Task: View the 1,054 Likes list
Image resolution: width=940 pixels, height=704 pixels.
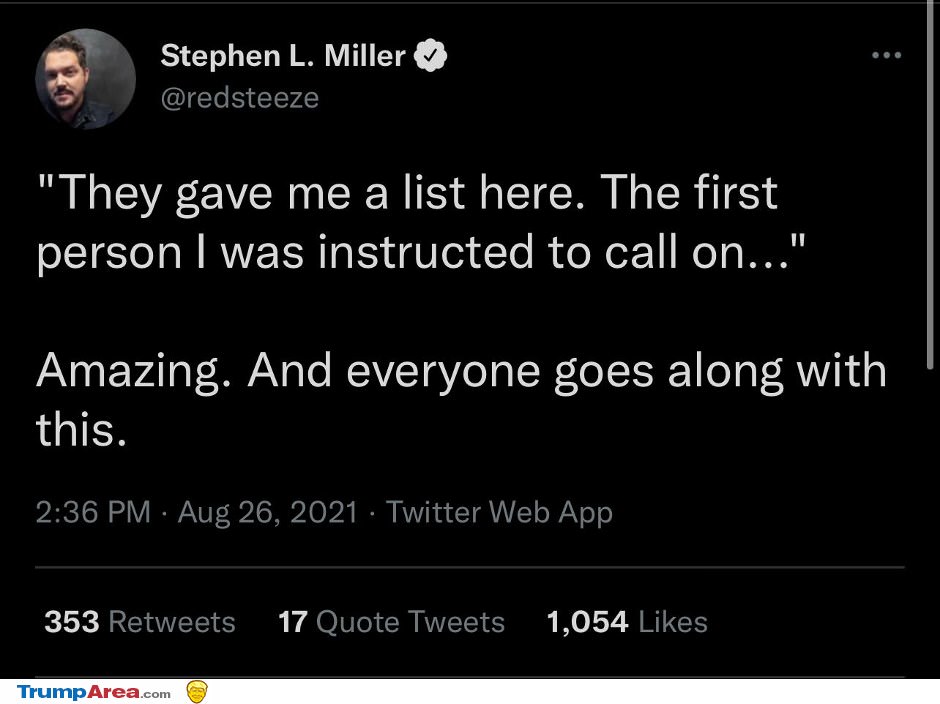Action: [627, 621]
